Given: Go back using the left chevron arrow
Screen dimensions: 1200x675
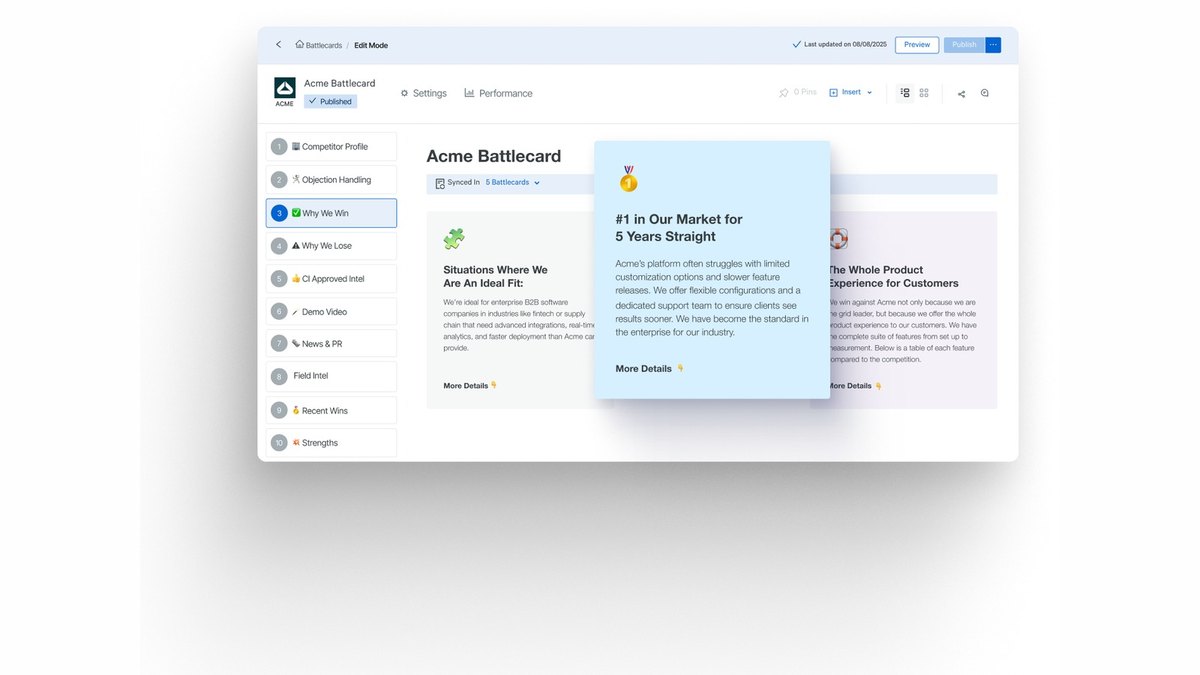Looking at the screenshot, I should tap(278, 45).
